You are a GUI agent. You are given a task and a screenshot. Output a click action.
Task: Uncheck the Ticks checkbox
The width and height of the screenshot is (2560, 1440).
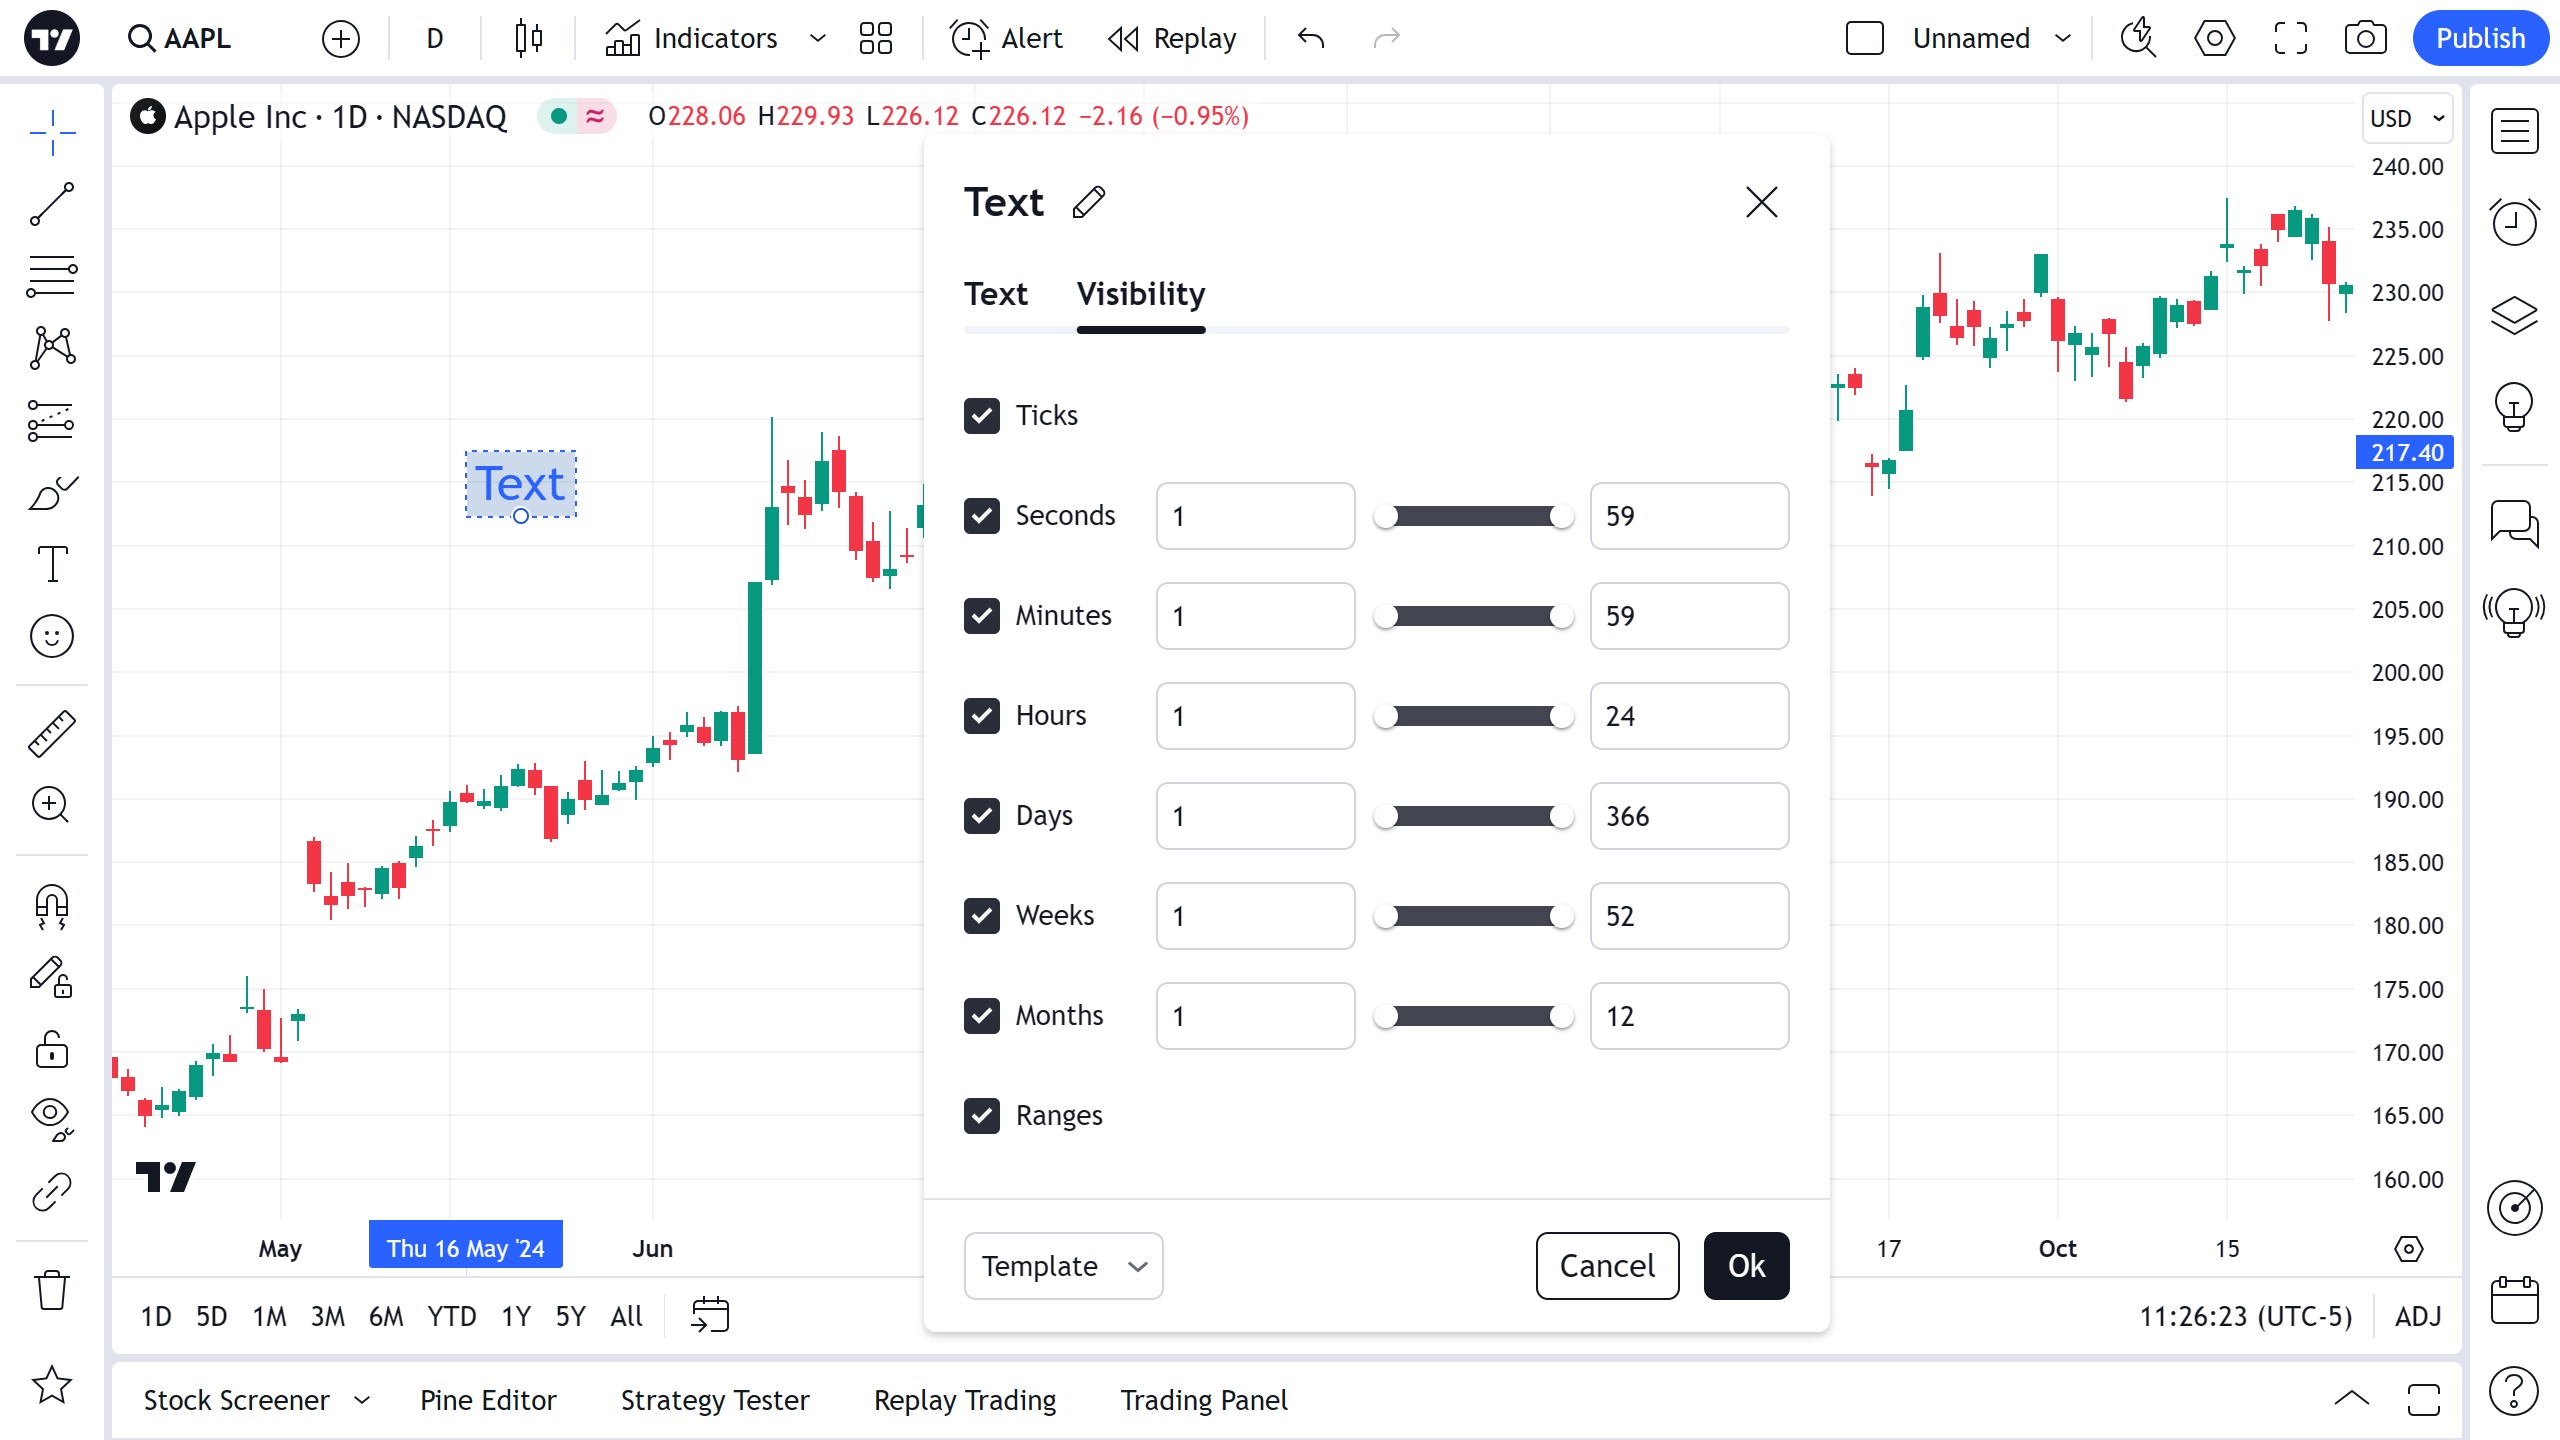click(982, 416)
